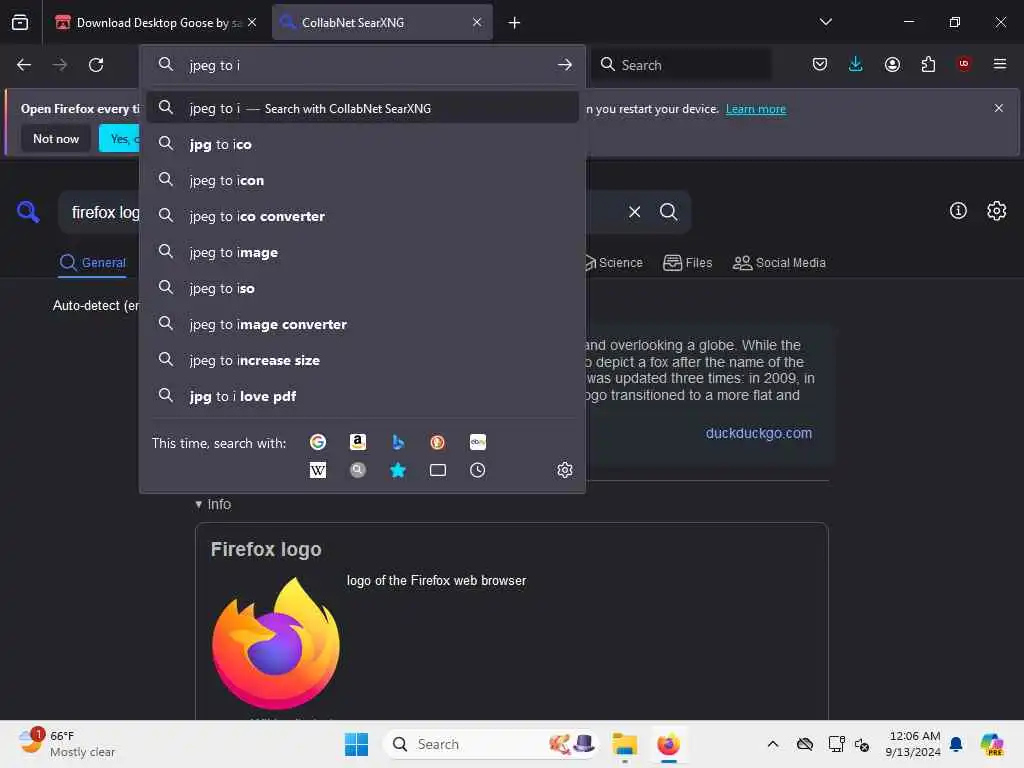Select the Science search category
The image size is (1024, 768).
613,263
